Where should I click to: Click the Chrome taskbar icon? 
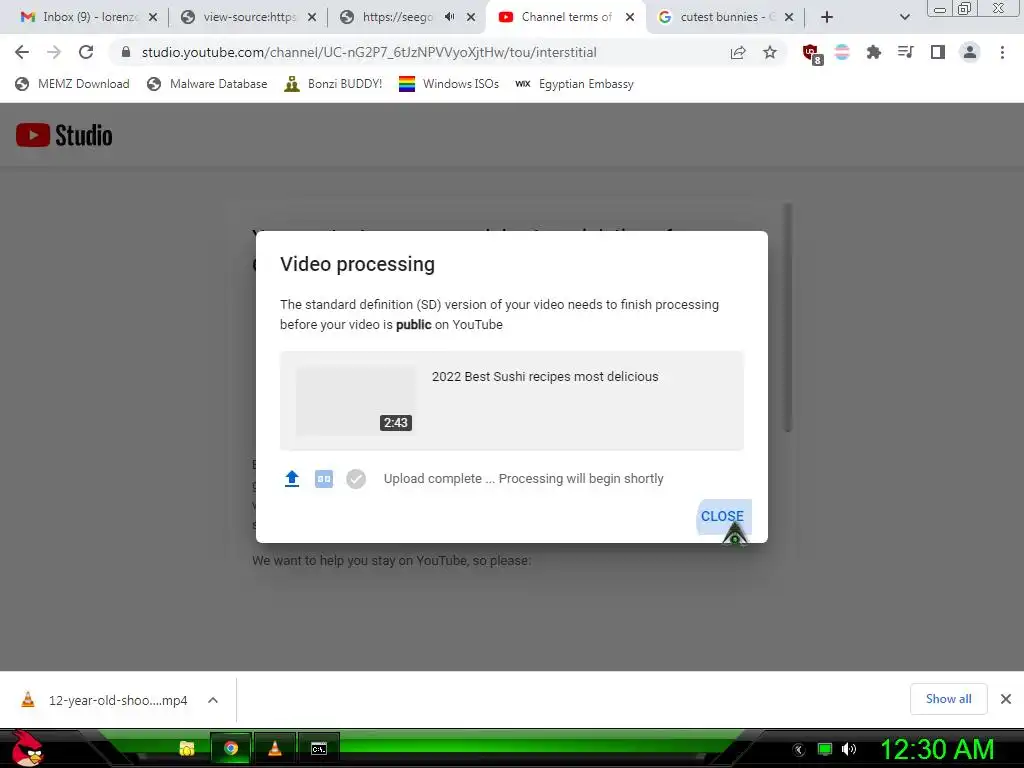231,748
